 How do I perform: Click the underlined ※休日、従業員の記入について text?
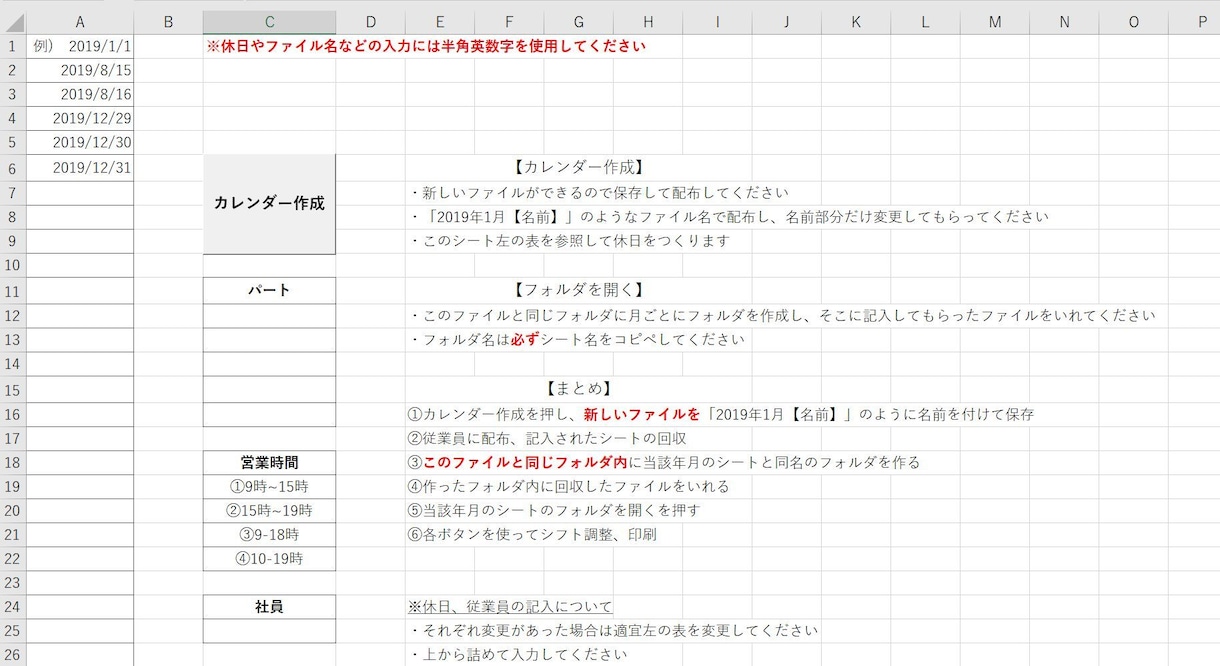pos(510,606)
